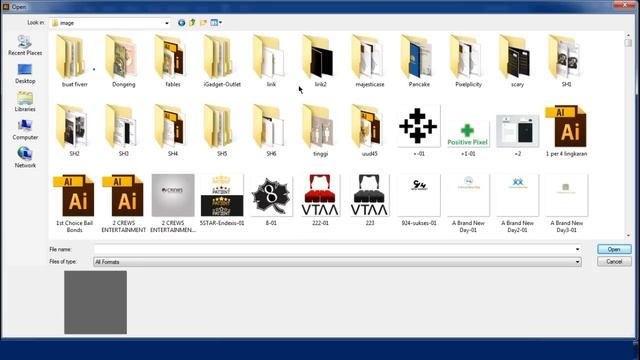Viewport: 640px width, 360px height.
Task: Select the Pancake folder
Action: tap(419, 61)
